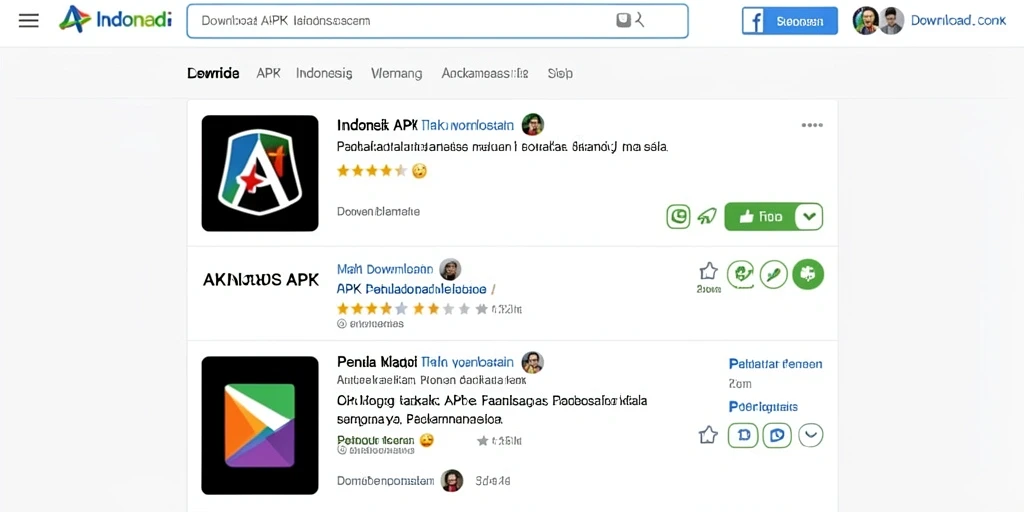Open the hamburger menu
This screenshot has height=512, width=1024.
pos(29,21)
